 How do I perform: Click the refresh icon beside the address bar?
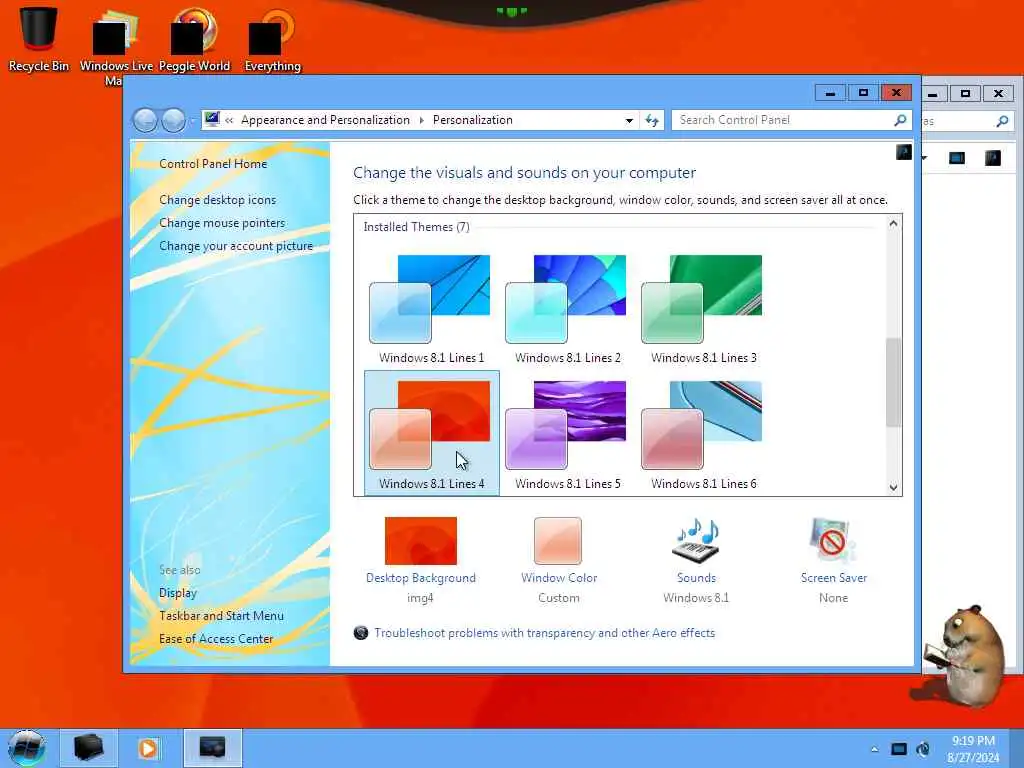click(652, 120)
